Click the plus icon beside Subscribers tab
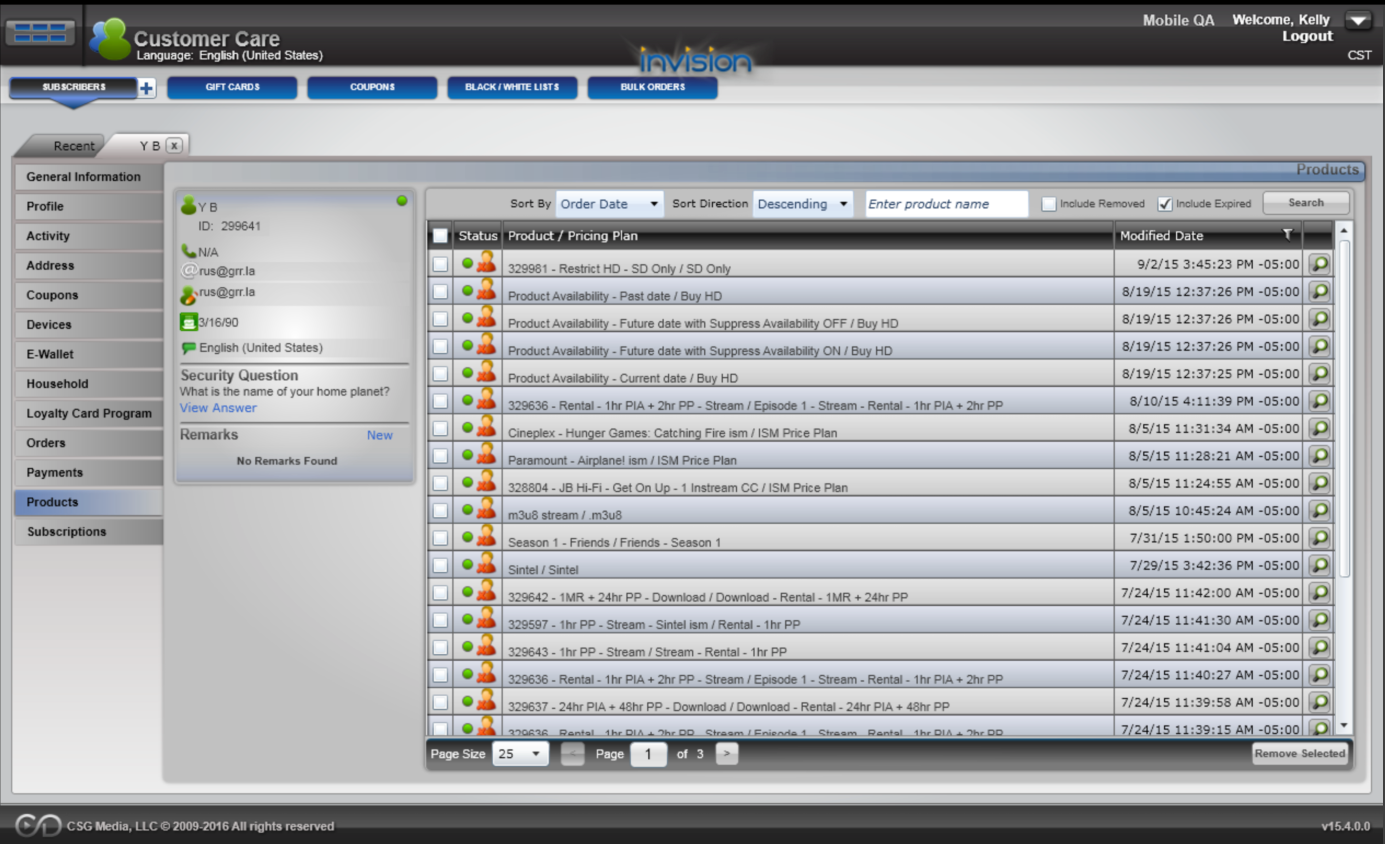Screen dimensions: 1385x844 pos(146,88)
